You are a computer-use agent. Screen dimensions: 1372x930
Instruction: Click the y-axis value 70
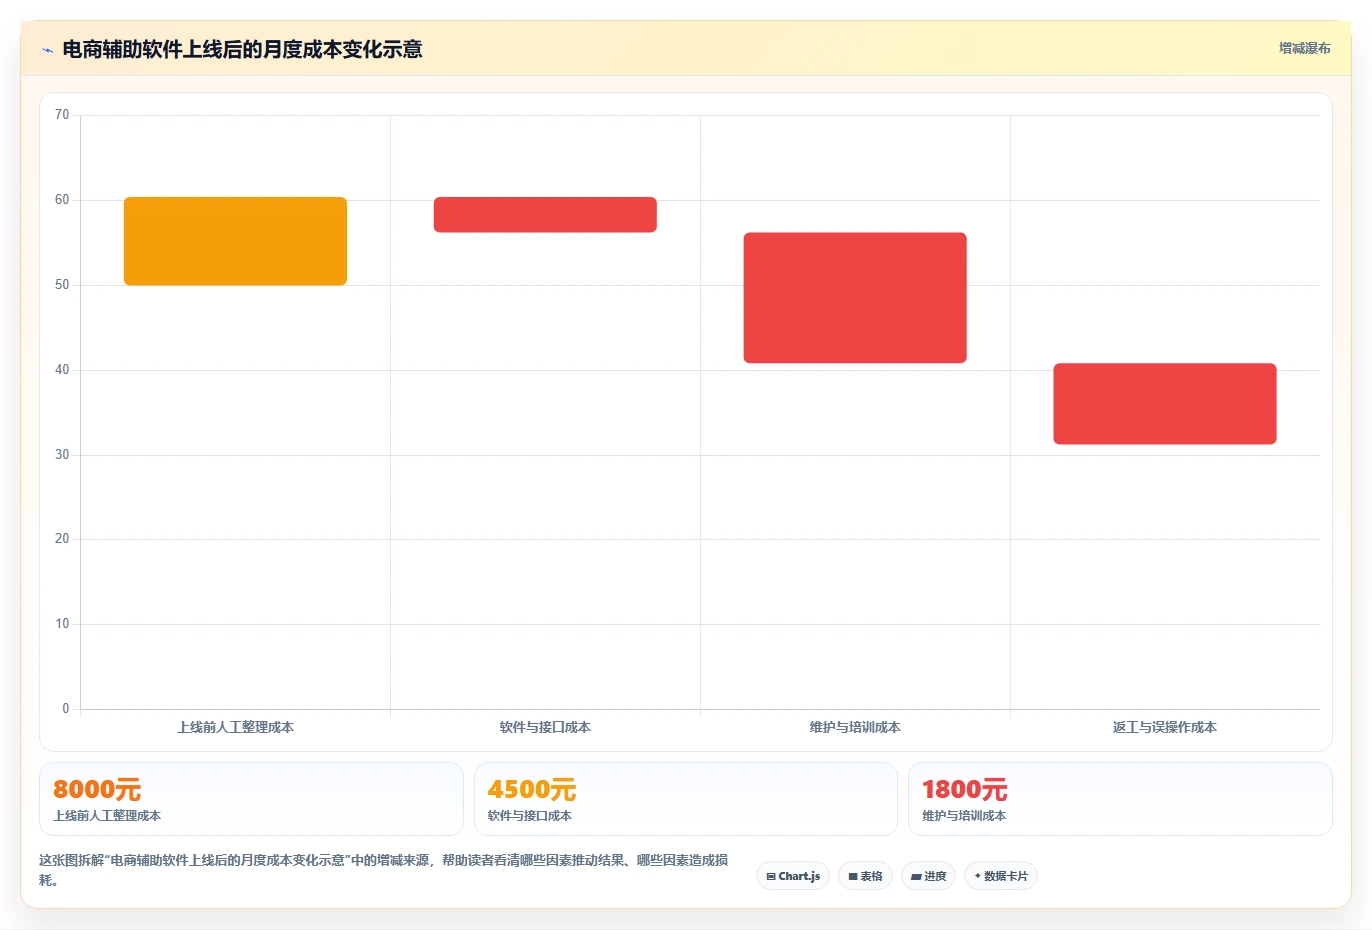[x=62, y=115]
